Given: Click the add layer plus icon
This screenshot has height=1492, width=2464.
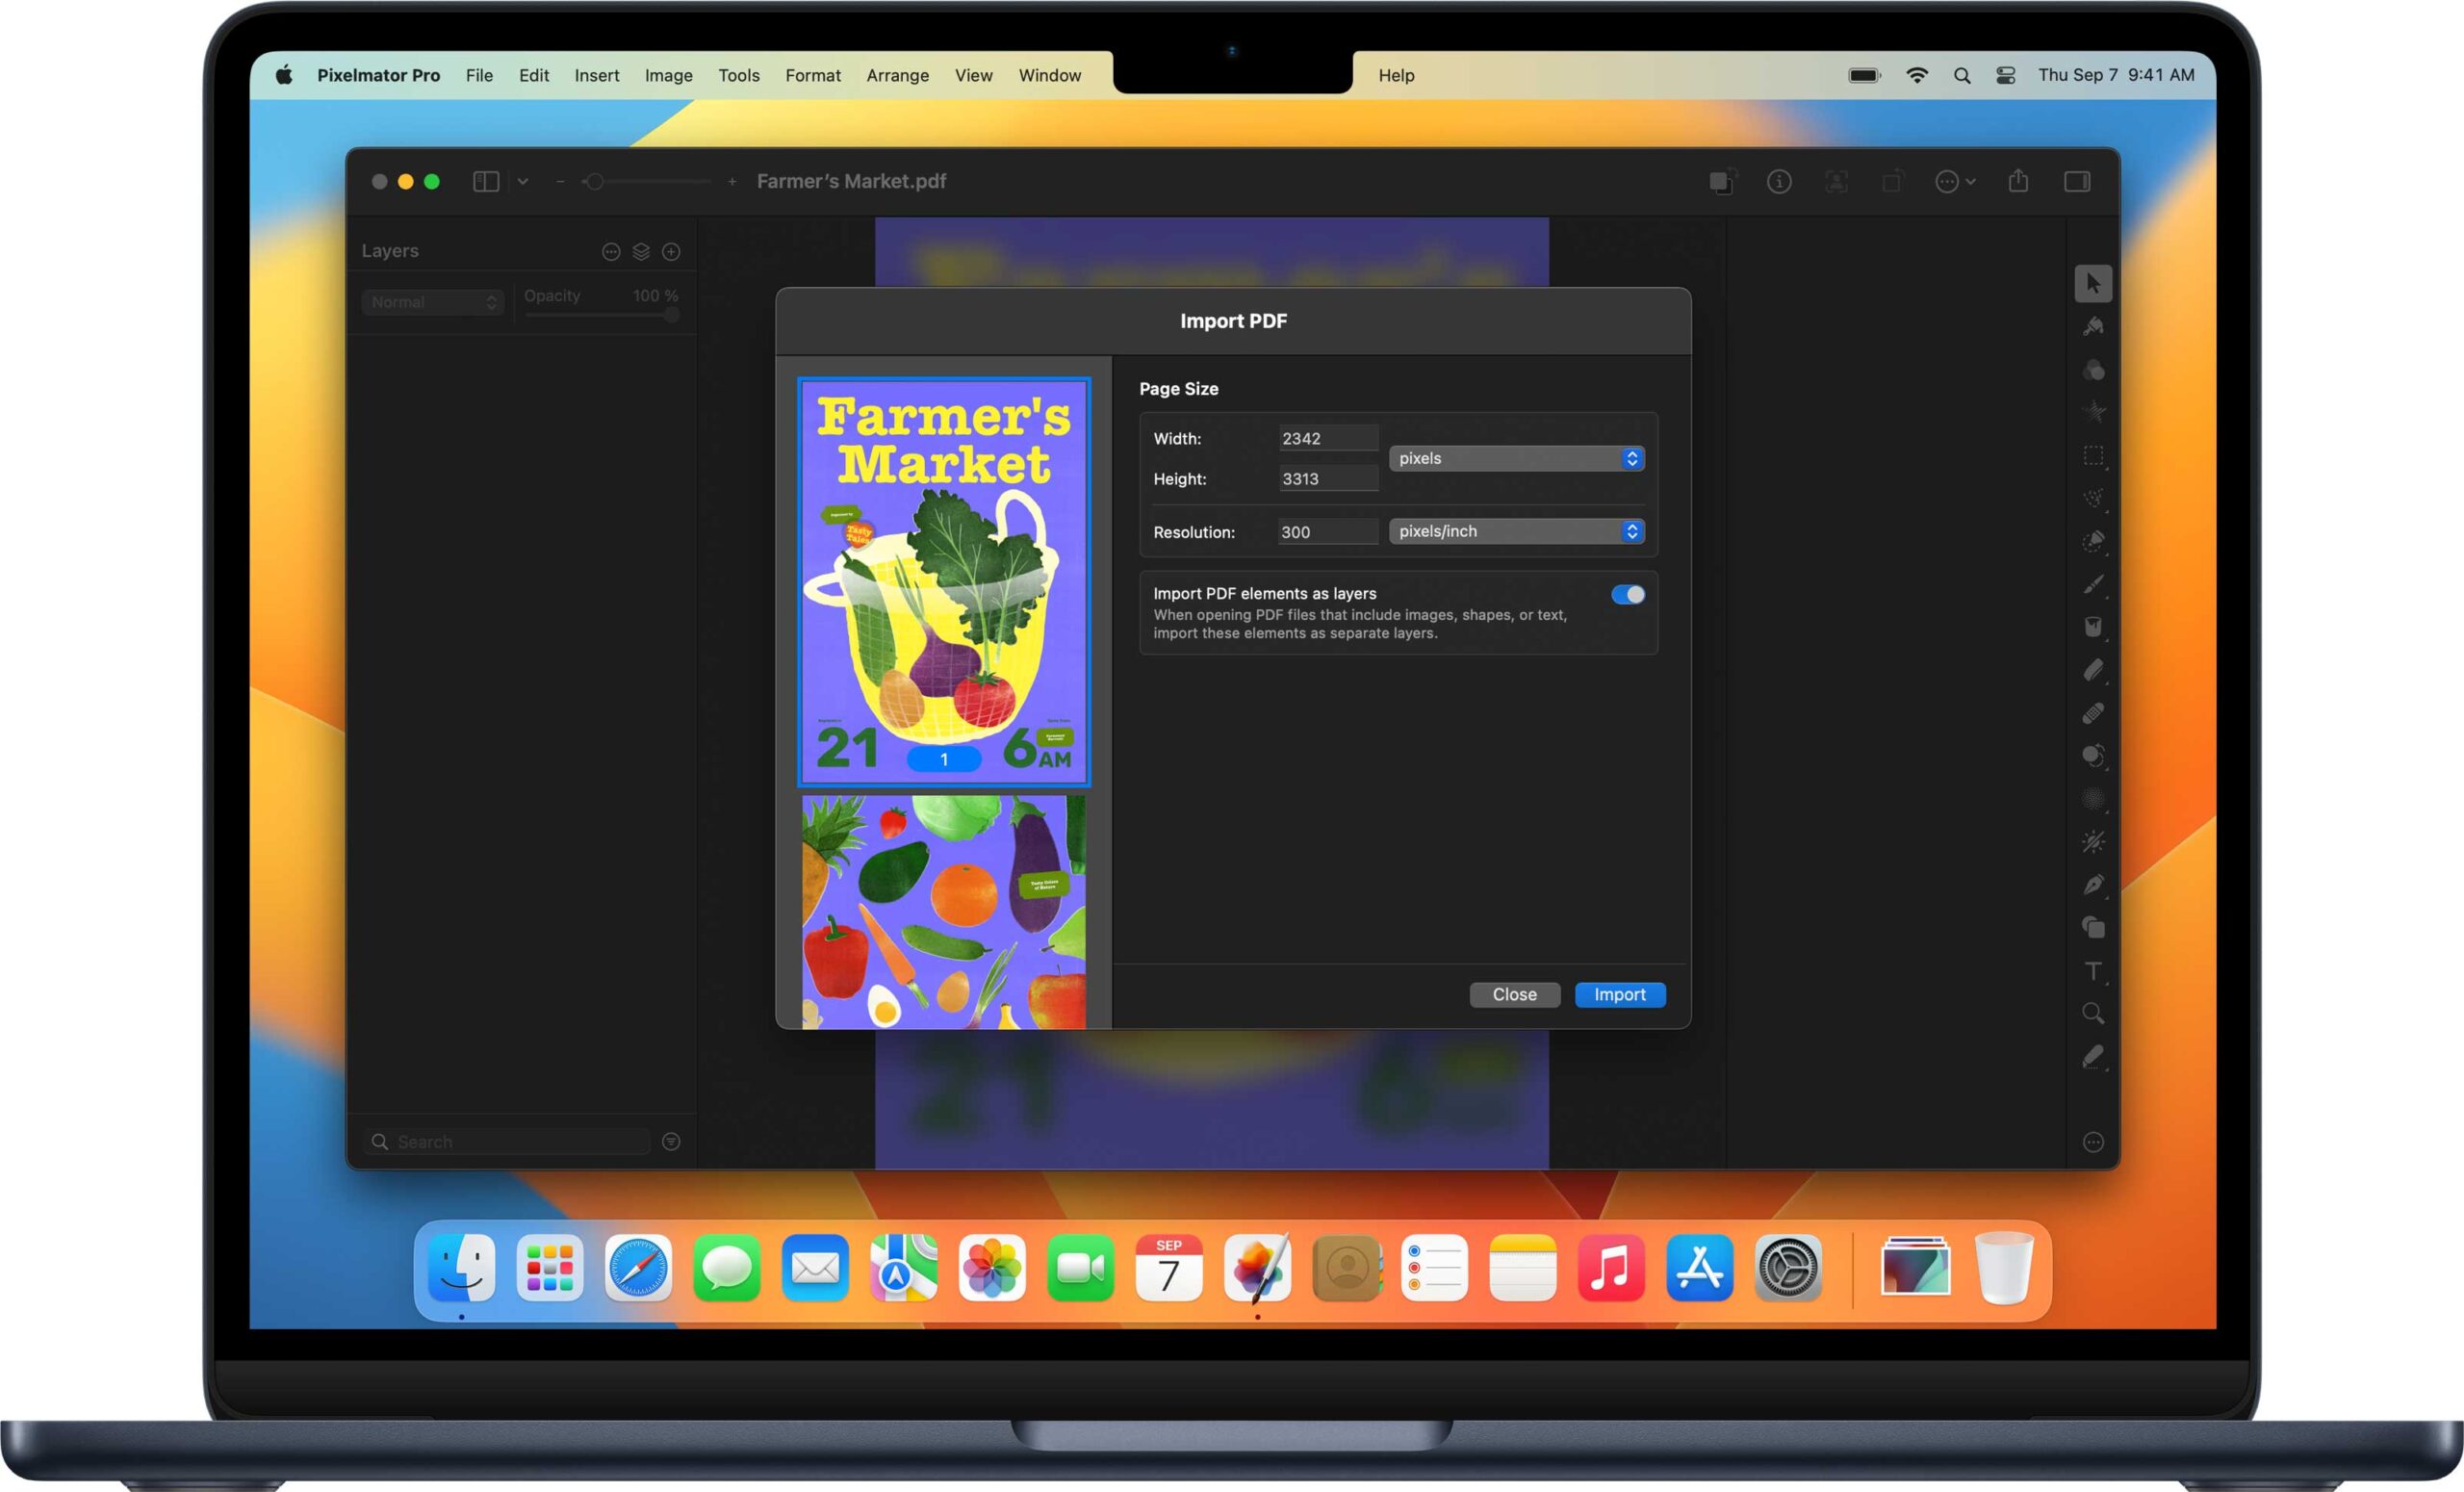Looking at the screenshot, I should tap(672, 252).
